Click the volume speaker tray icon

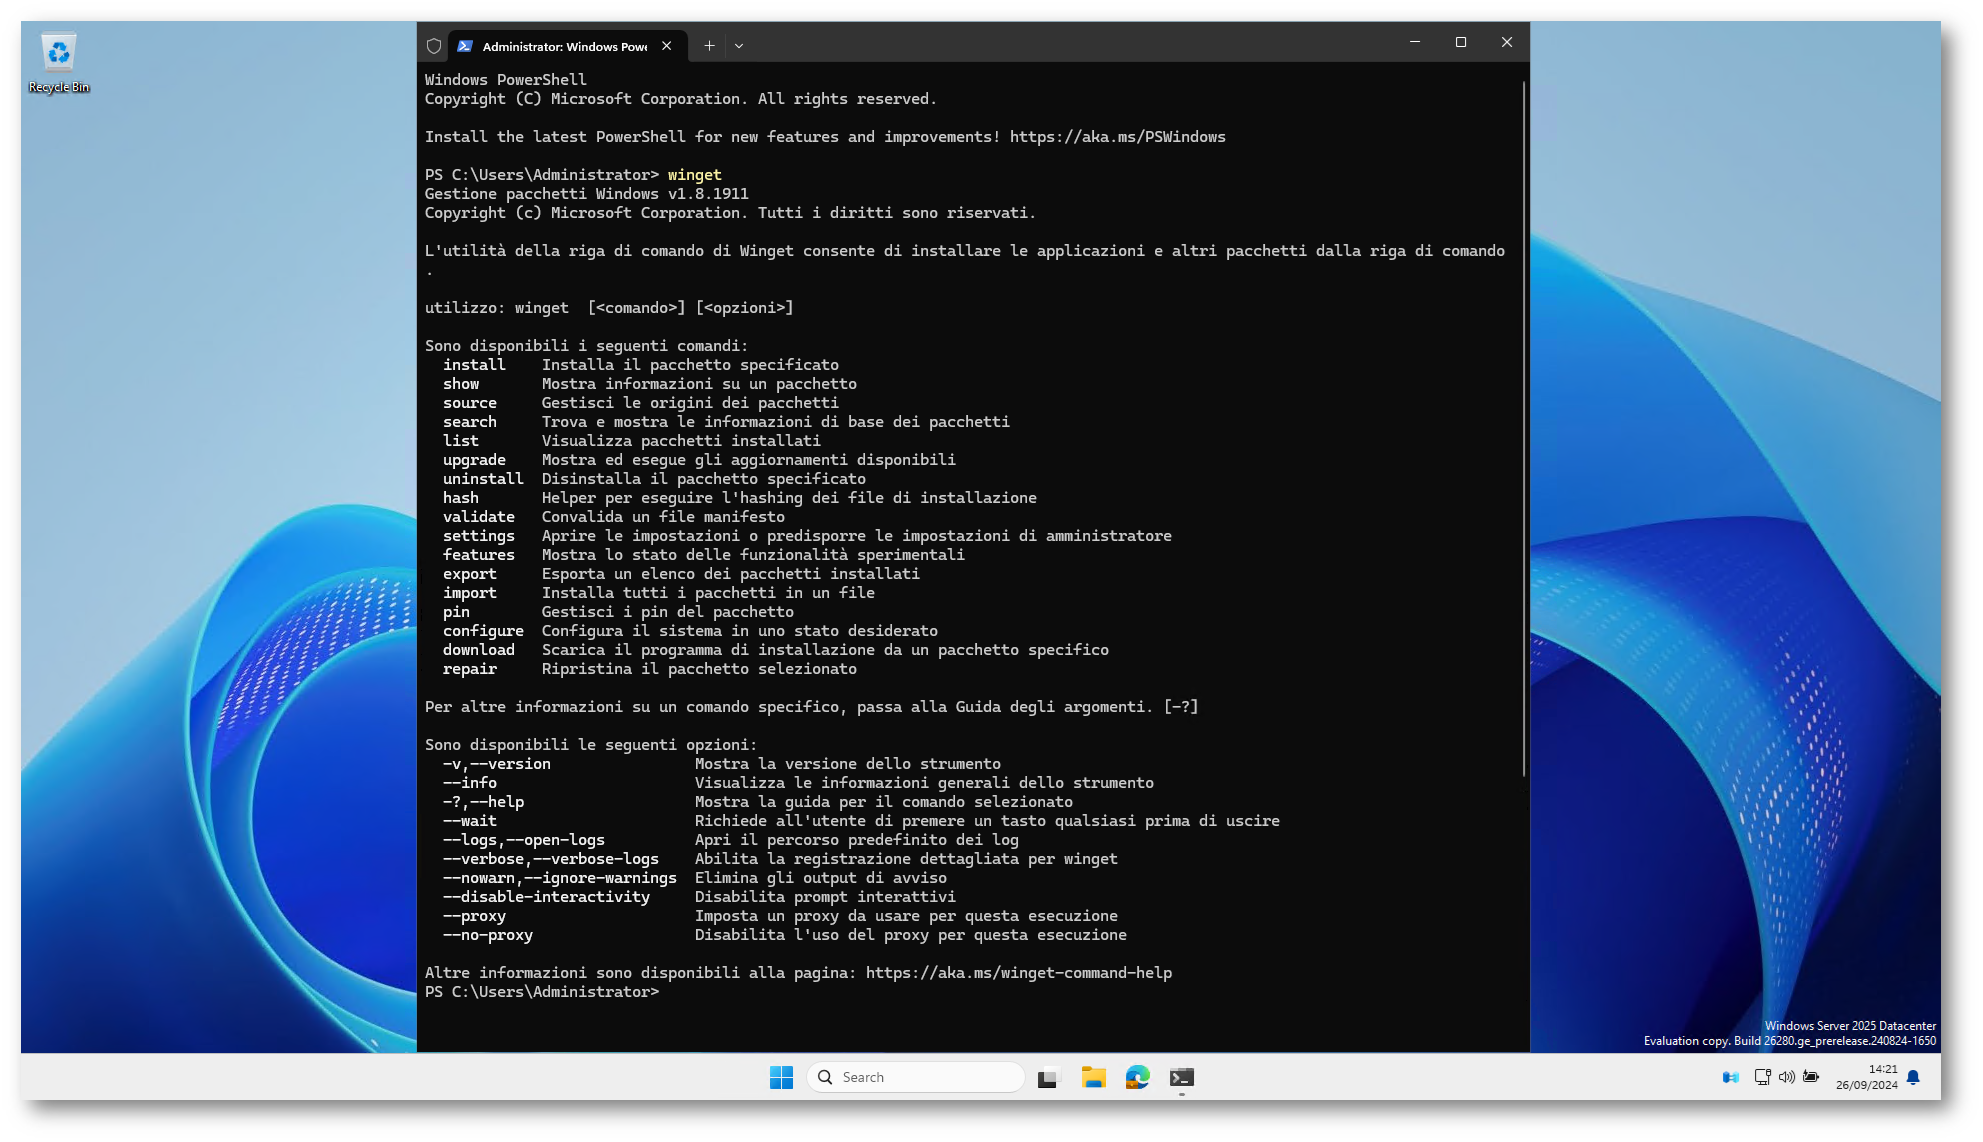(x=1786, y=1077)
